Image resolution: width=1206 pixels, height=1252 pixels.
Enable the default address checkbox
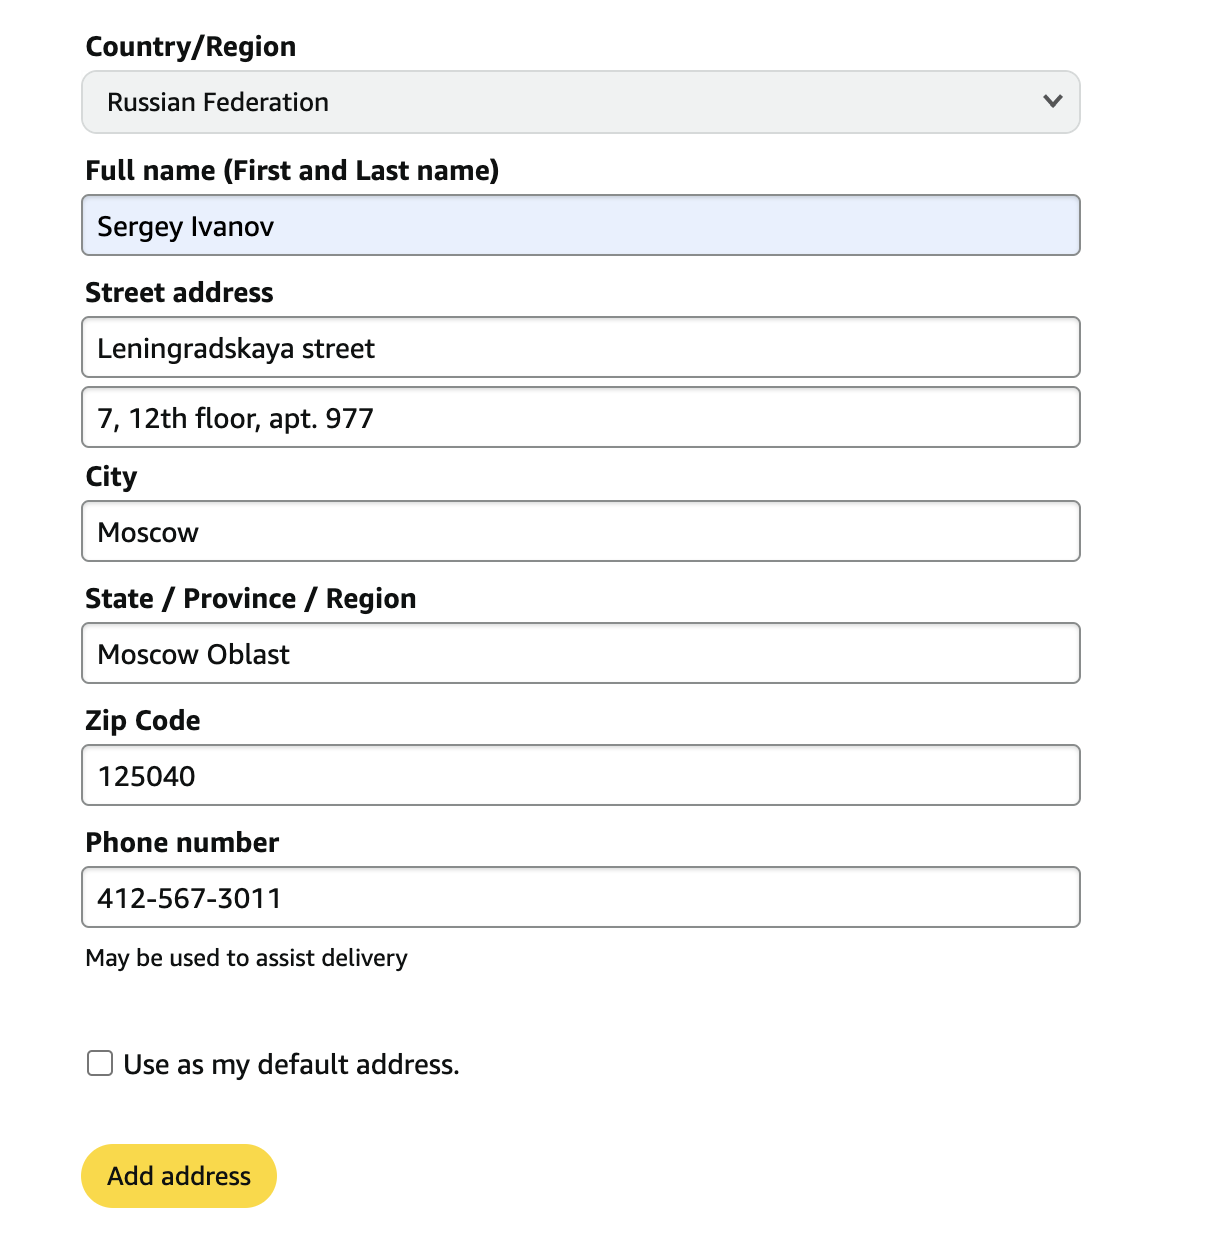click(100, 1063)
